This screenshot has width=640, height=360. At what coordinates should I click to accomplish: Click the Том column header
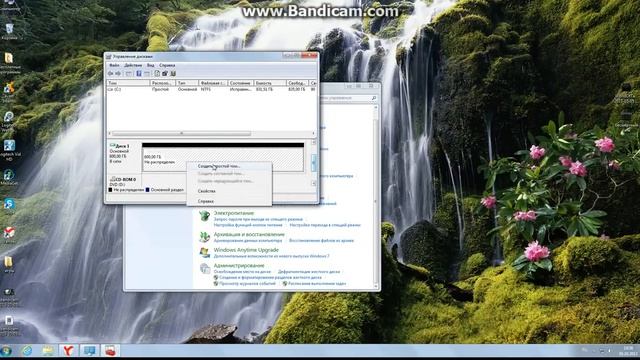128,83
